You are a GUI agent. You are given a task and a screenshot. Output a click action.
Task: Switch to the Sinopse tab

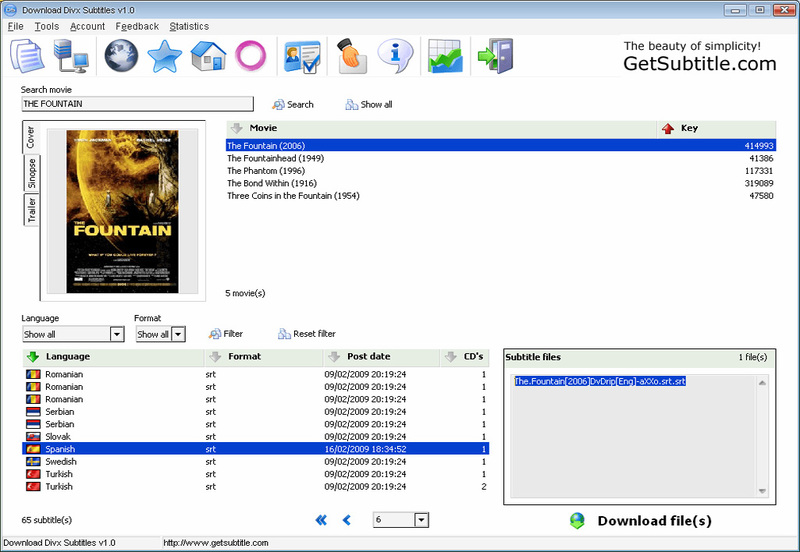pyautogui.click(x=32, y=173)
